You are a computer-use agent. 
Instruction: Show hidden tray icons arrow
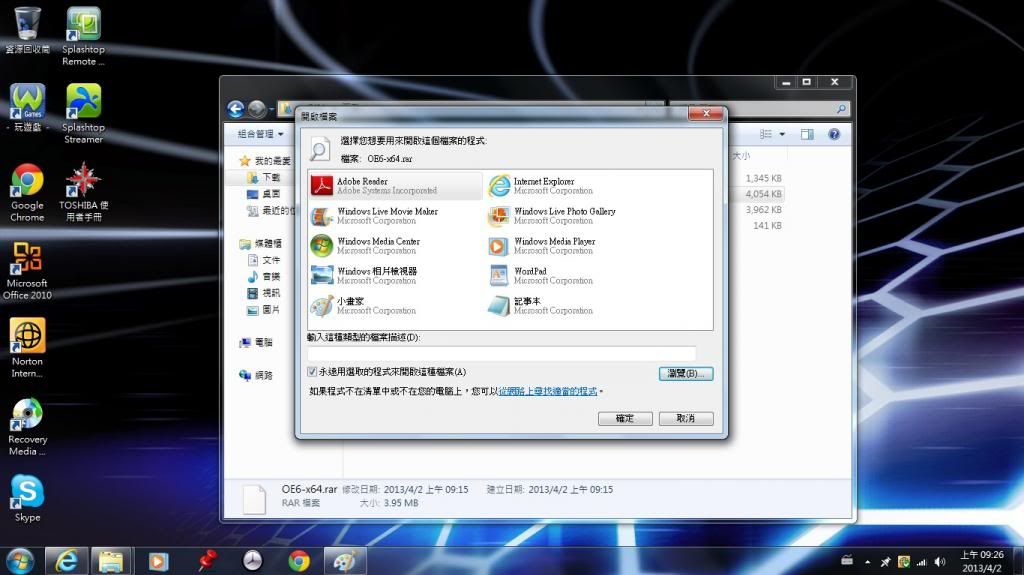(867, 562)
